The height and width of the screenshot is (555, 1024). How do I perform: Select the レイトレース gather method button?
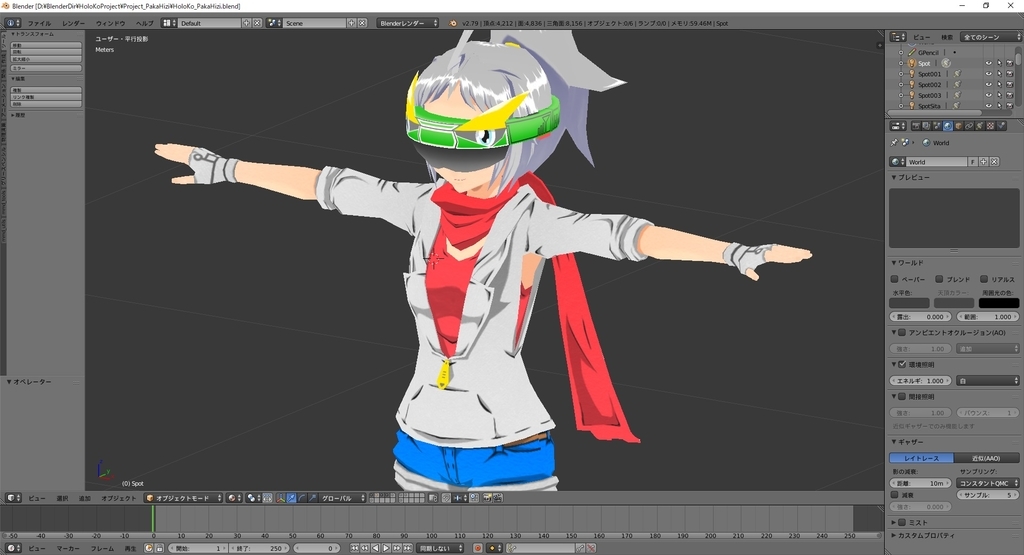point(921,458)
